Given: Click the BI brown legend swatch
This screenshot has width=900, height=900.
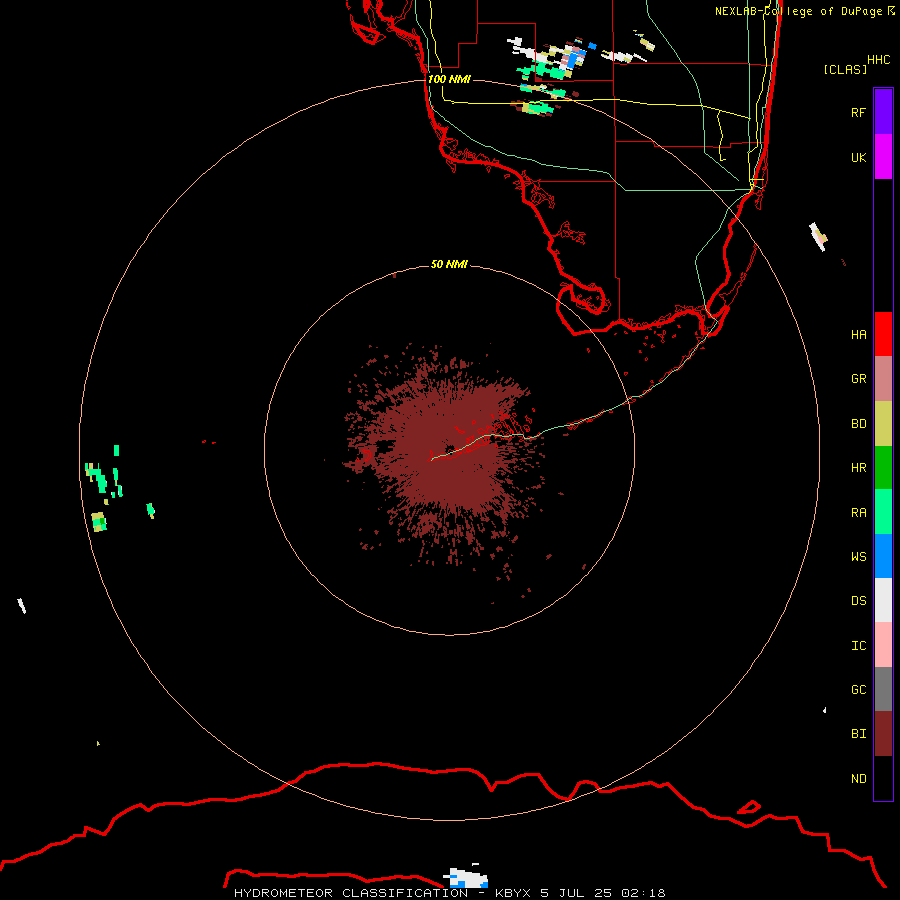Looking at the screenshot, I should [x=883, y=734].
